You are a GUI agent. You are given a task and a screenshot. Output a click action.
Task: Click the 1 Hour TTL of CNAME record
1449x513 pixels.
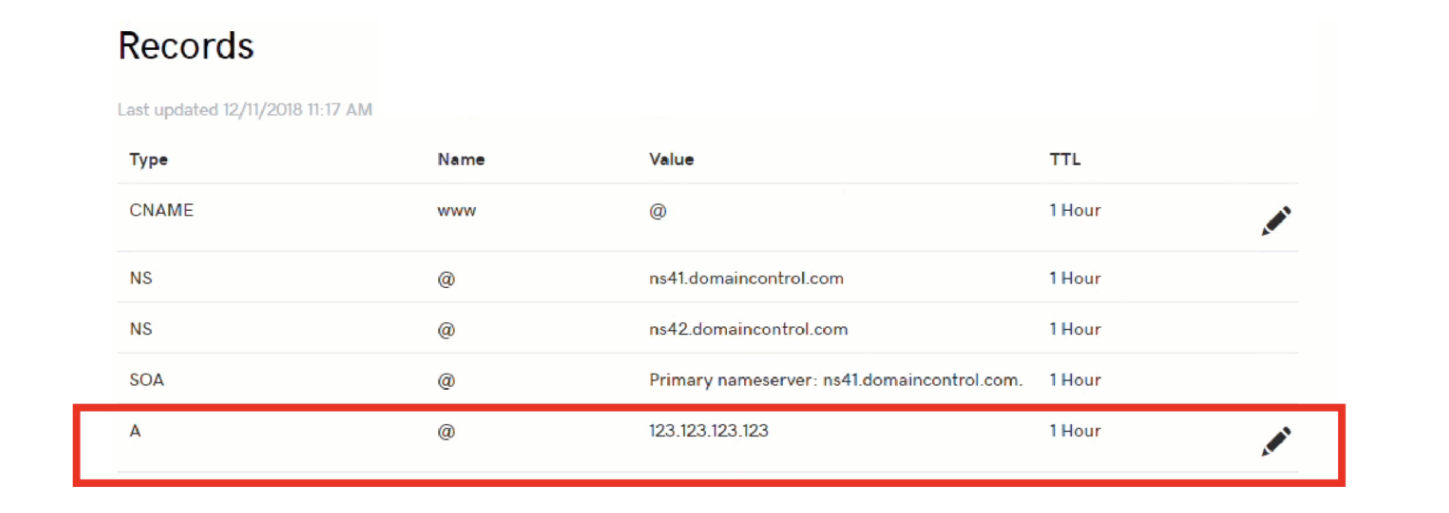click(1074, 211)
